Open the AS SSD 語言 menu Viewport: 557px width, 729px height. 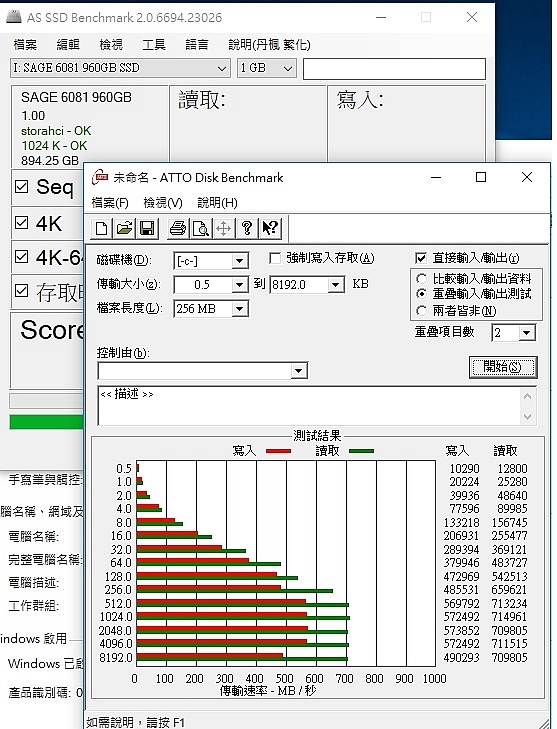[197, 45]
